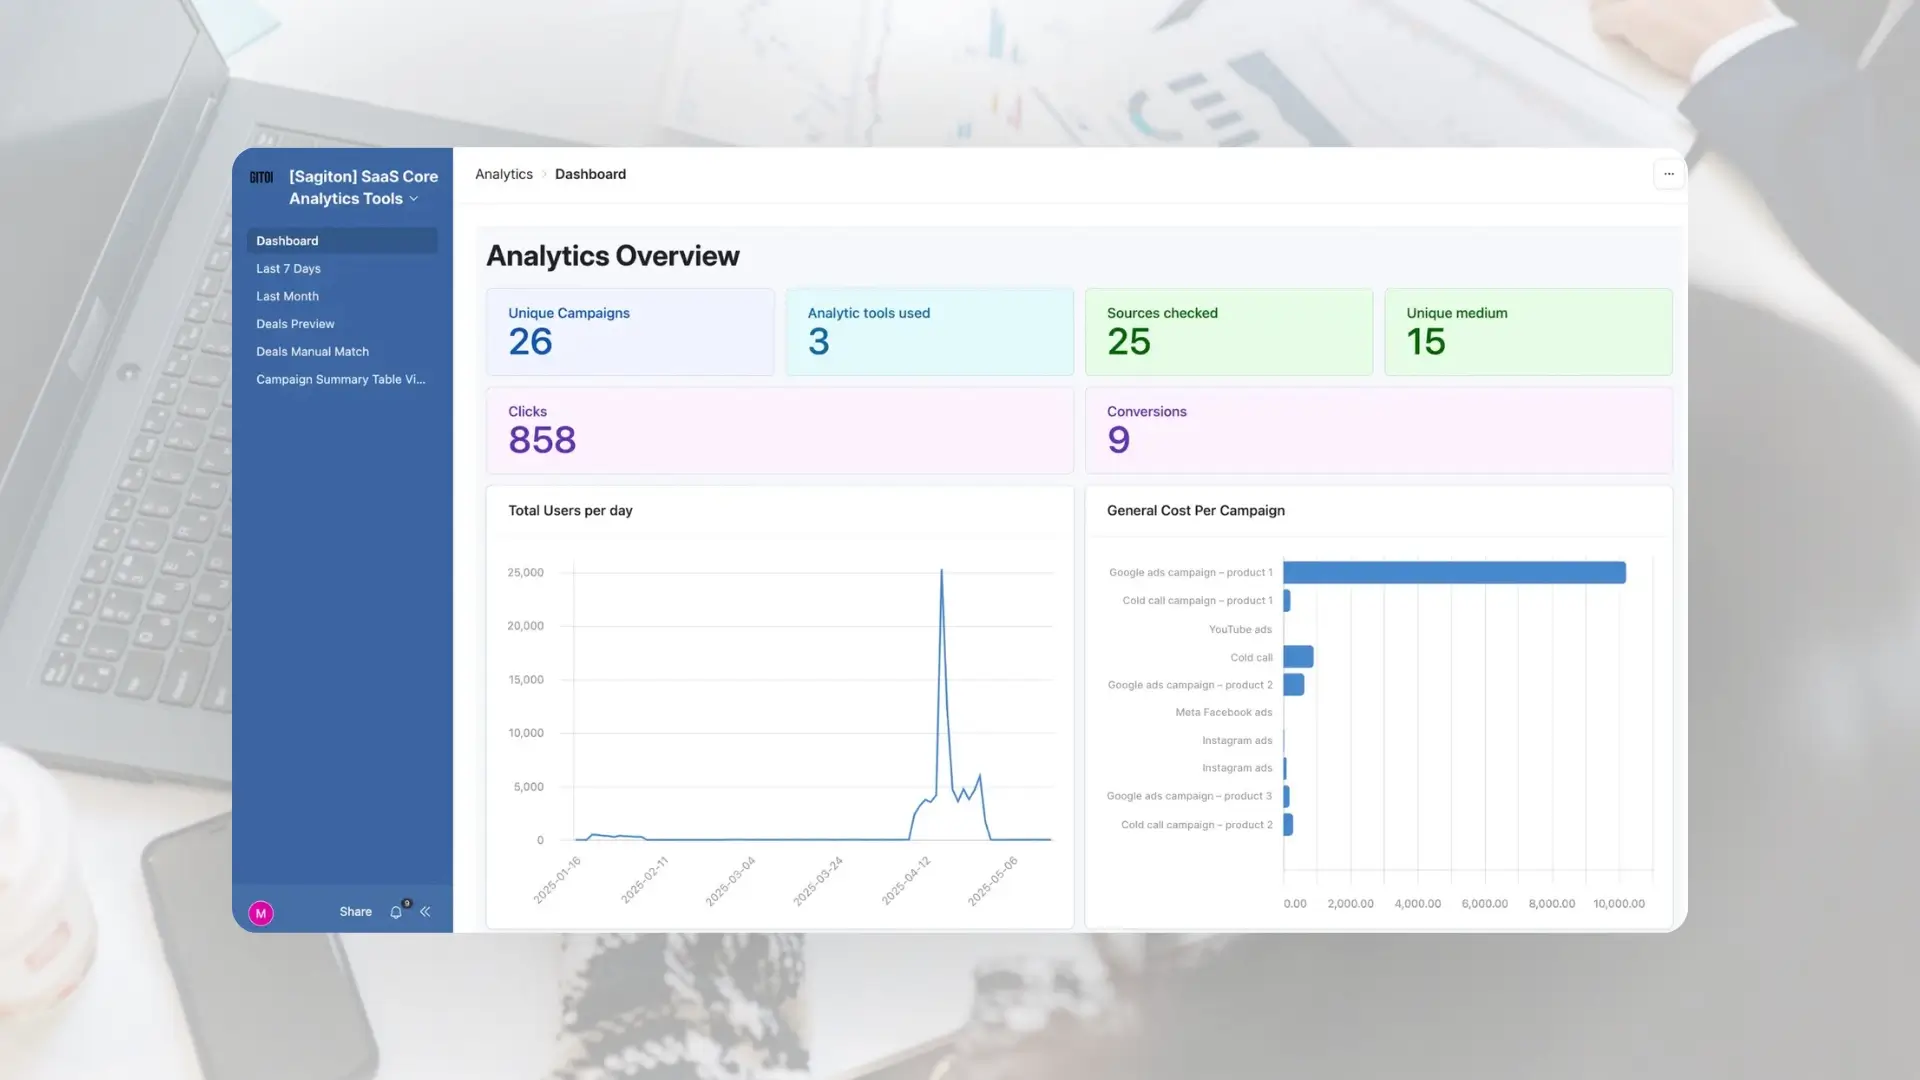Click the Google ads product 1 bar
Image resolution: width=1920 pixels, height=1080 pixels.
click(1453, 573)
